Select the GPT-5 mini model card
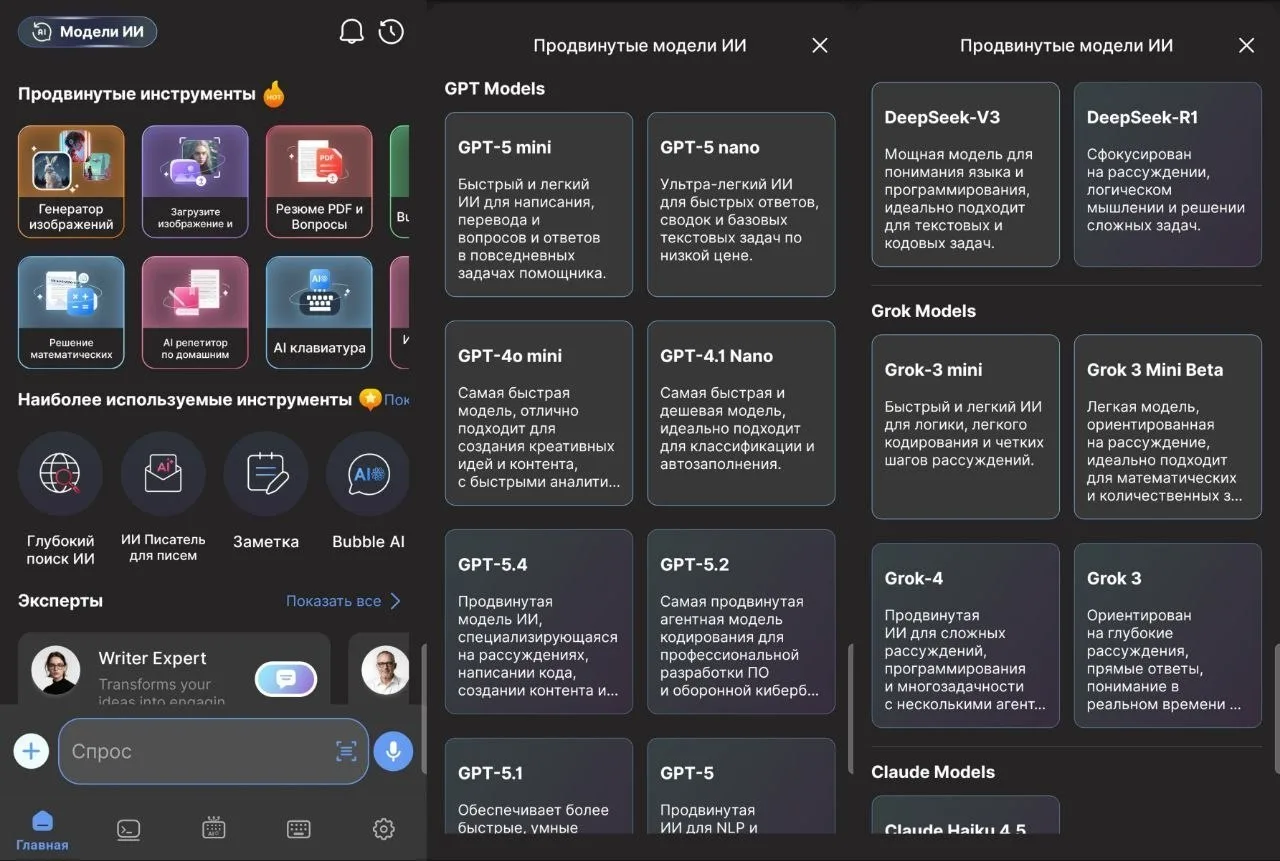1280x861 pixels. click(539, 204)
